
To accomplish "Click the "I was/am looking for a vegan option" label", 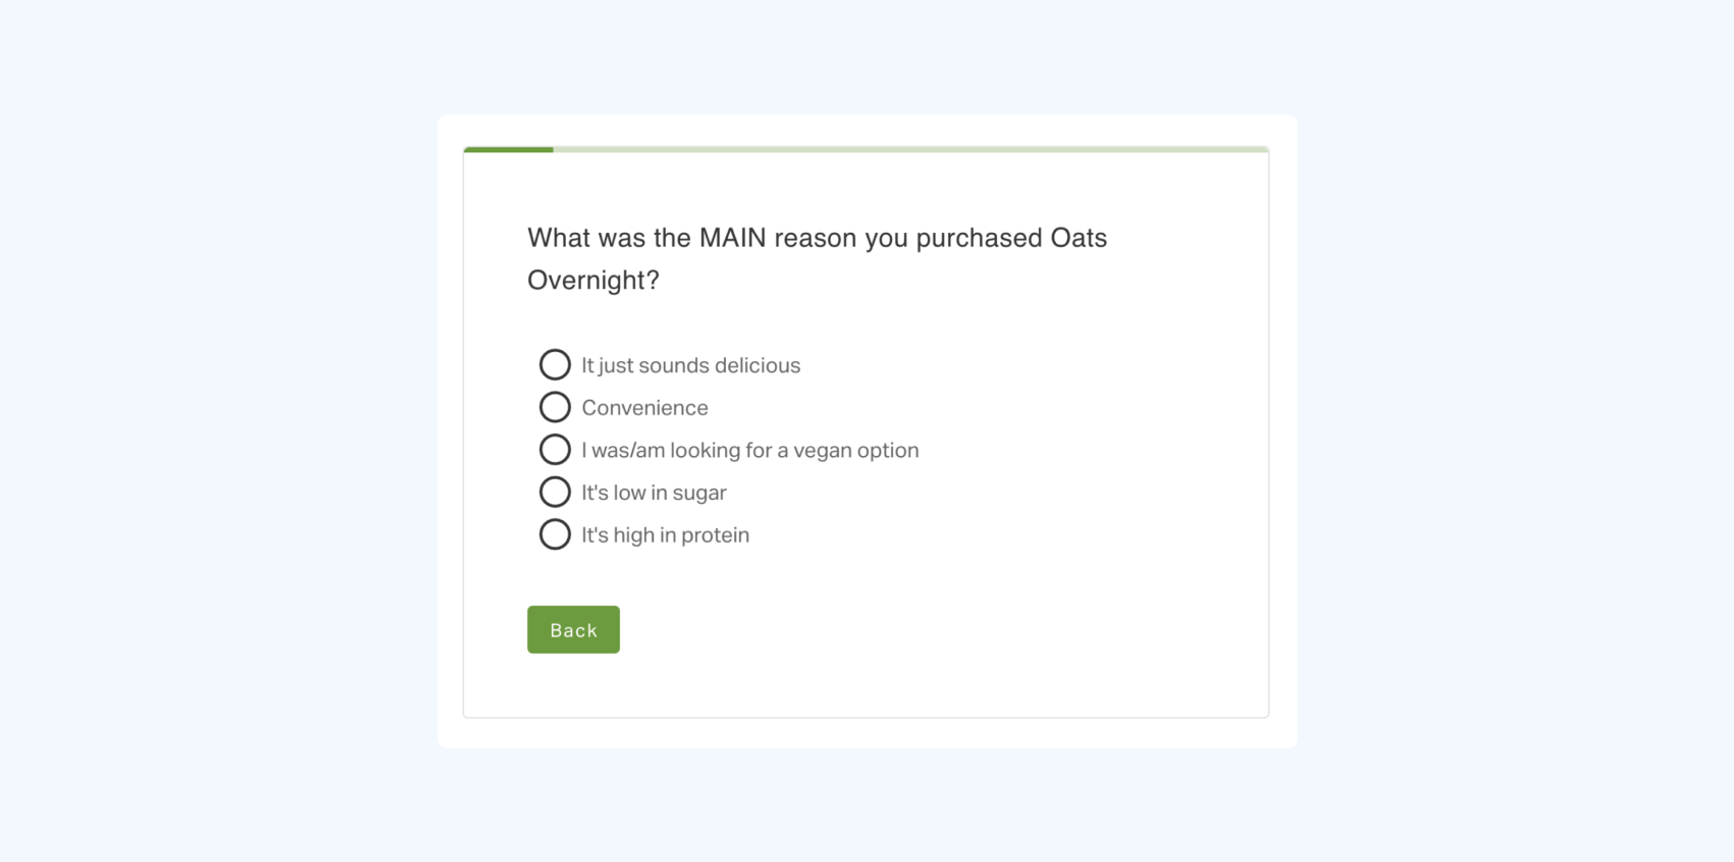I will pos(750,451).
